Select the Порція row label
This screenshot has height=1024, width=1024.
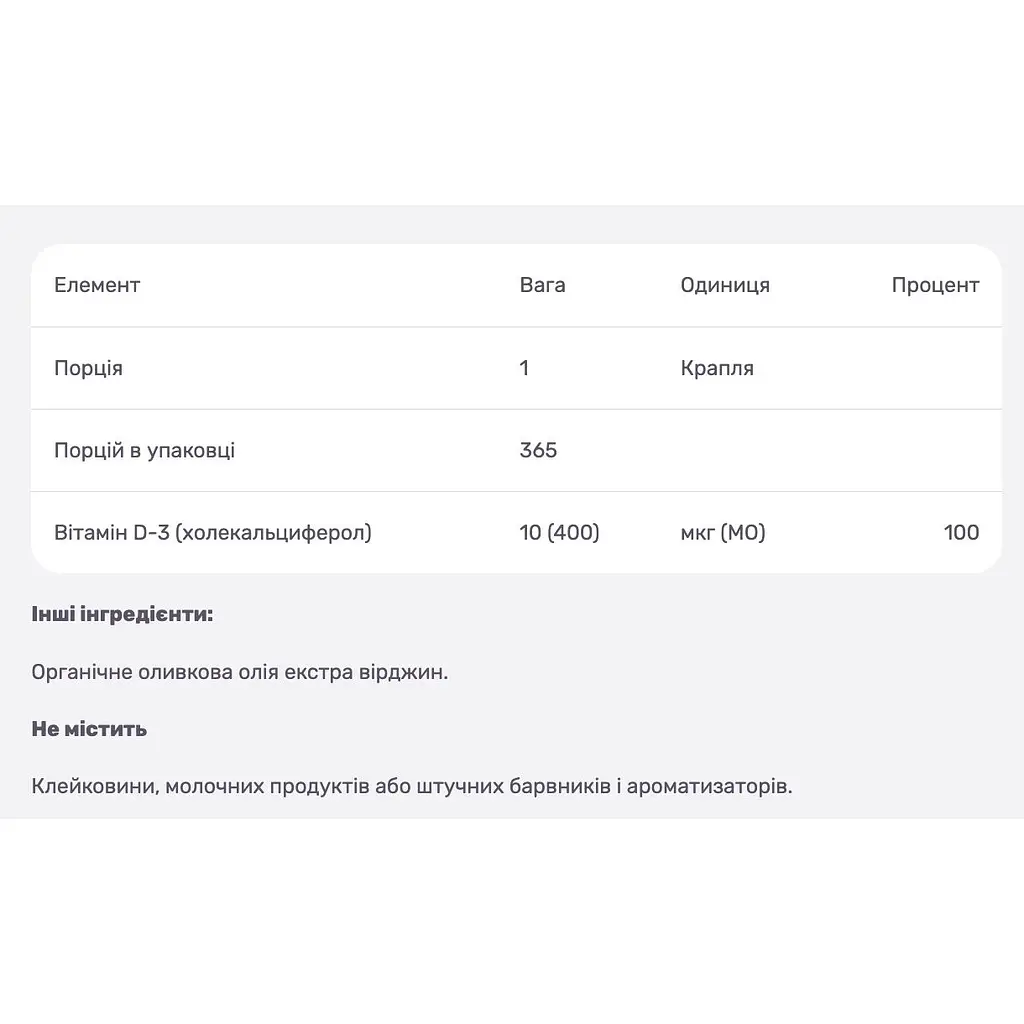click(88, 368)
